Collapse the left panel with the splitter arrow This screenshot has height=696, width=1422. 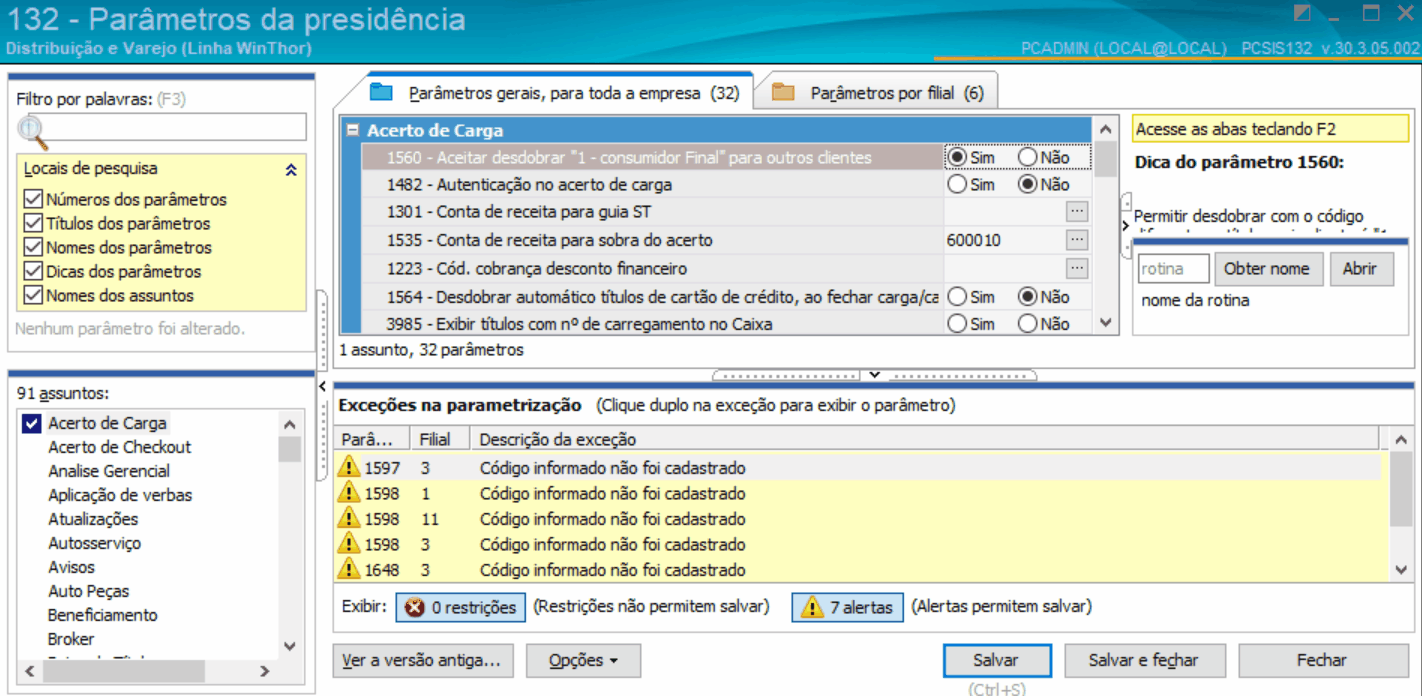323,386
